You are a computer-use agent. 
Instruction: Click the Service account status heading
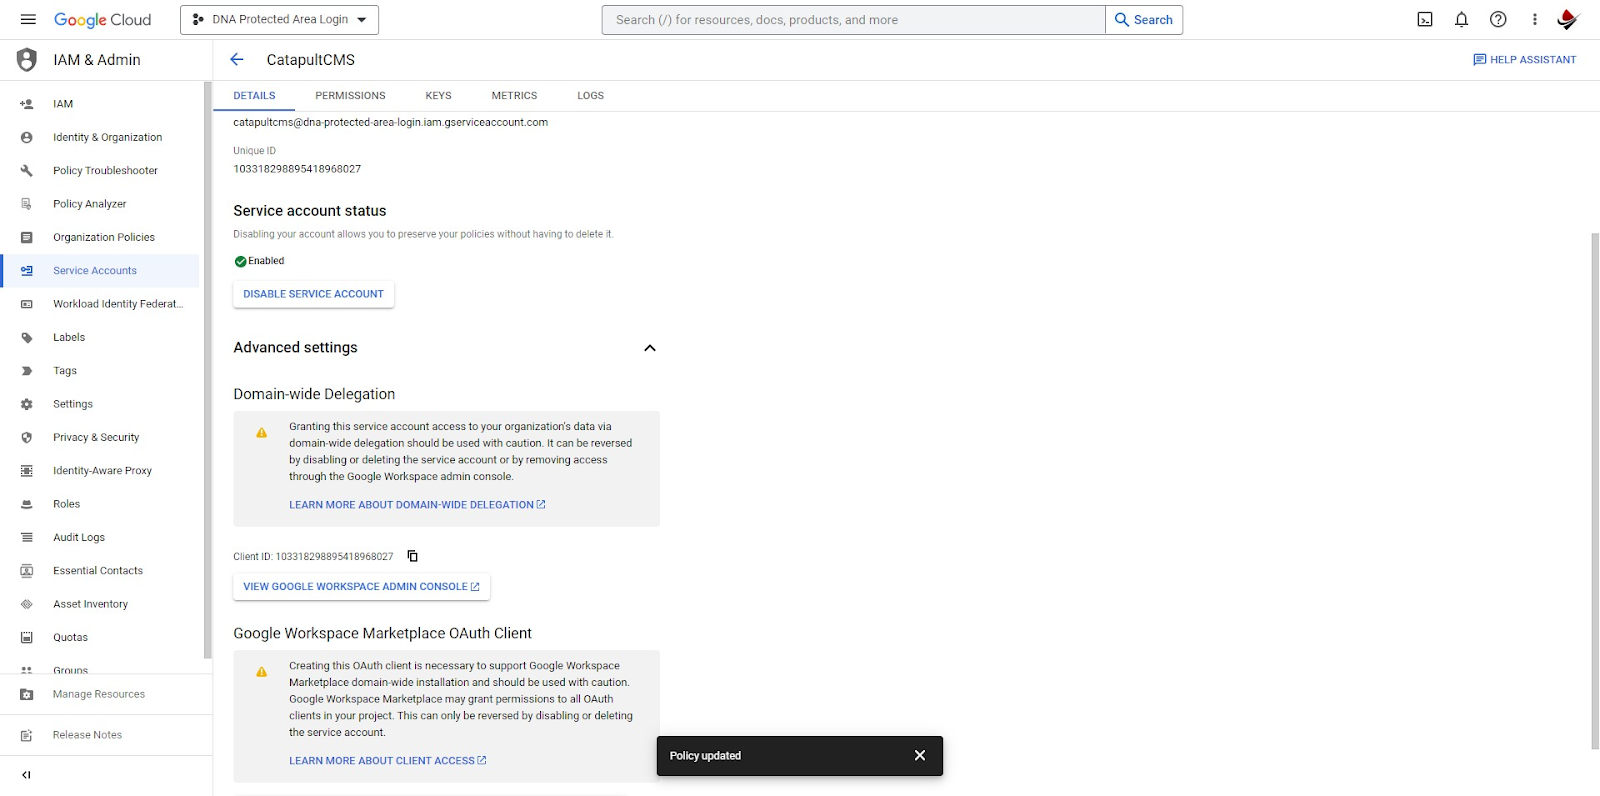(x=310, y=211)
